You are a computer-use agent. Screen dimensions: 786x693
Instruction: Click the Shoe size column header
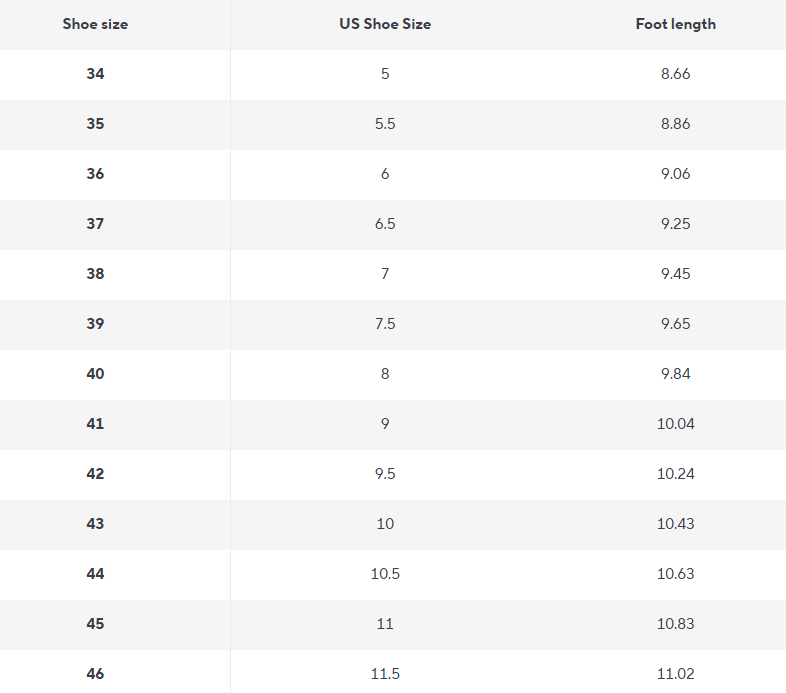95,24
